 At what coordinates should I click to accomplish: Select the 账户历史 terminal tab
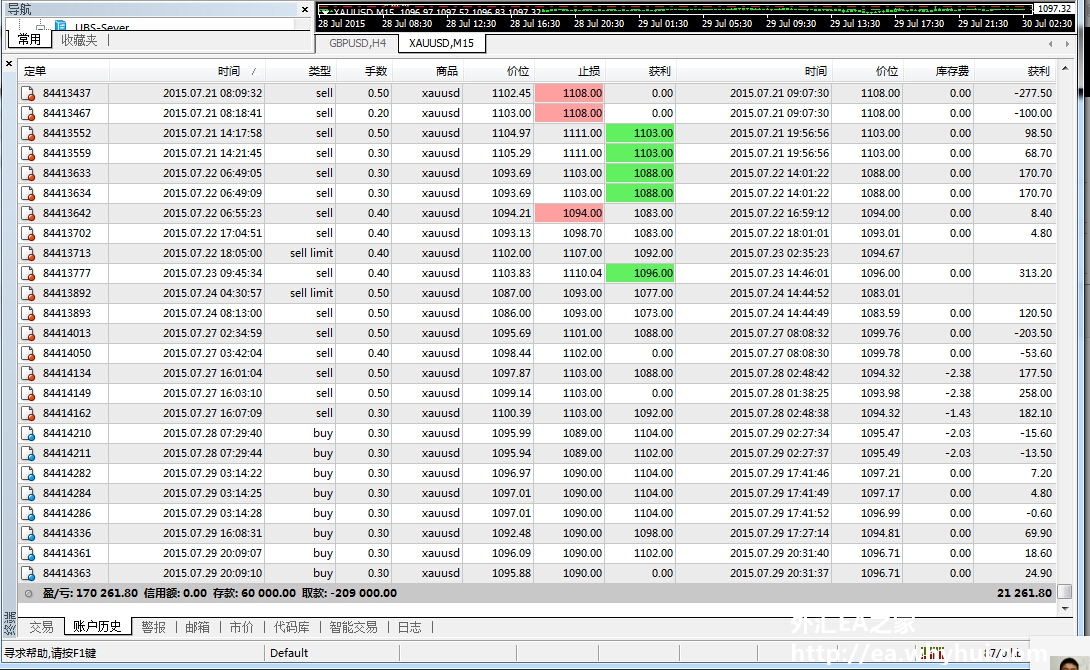click(97, 626)
